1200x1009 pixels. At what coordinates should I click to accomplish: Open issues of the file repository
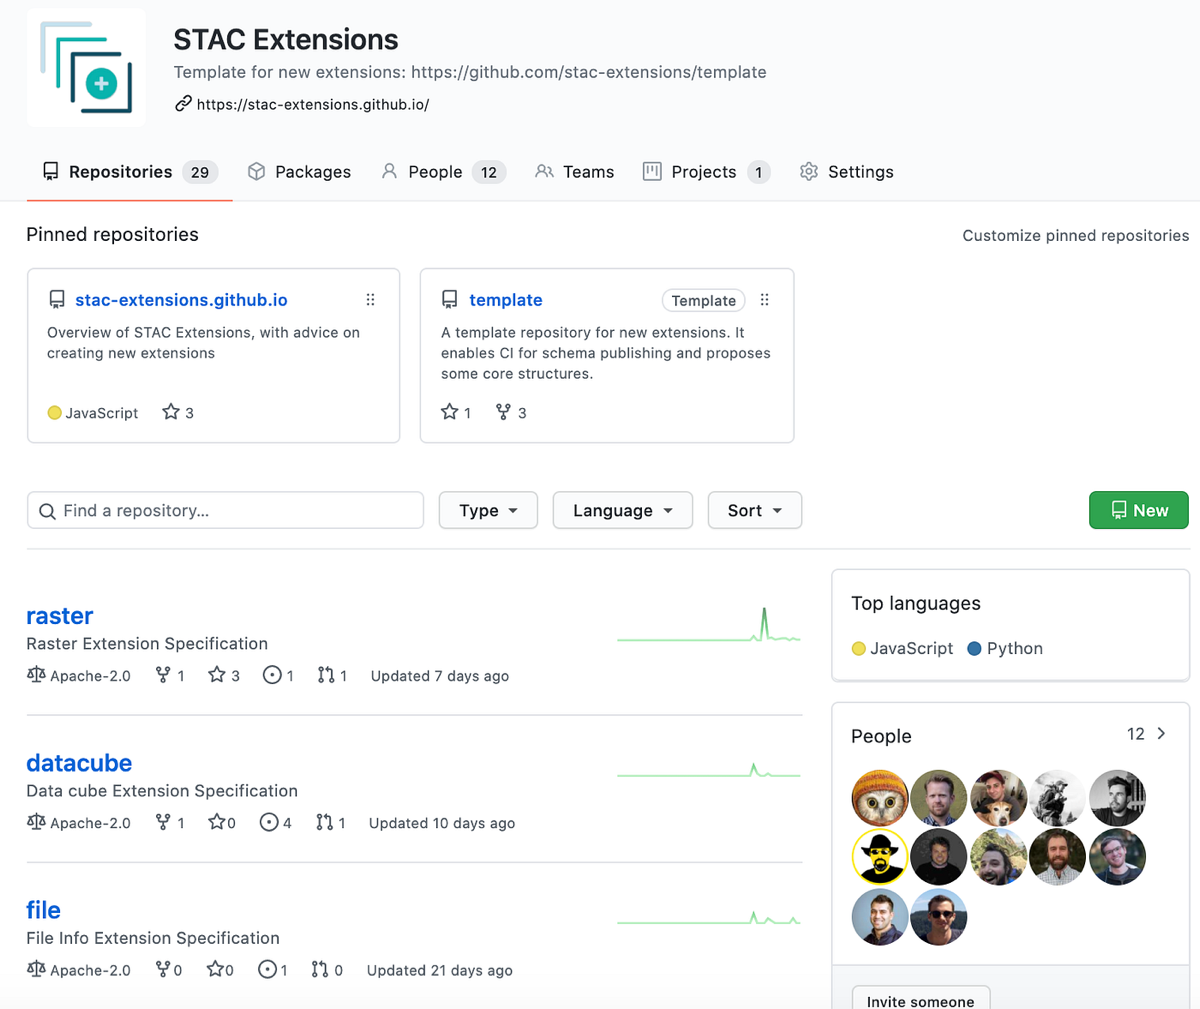(x=273, y=969)
